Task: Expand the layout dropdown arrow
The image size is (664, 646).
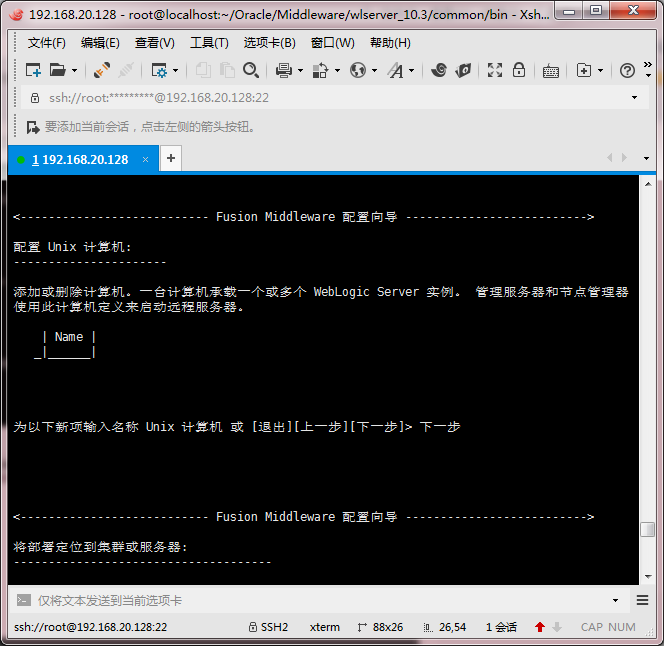Action: 600,70
